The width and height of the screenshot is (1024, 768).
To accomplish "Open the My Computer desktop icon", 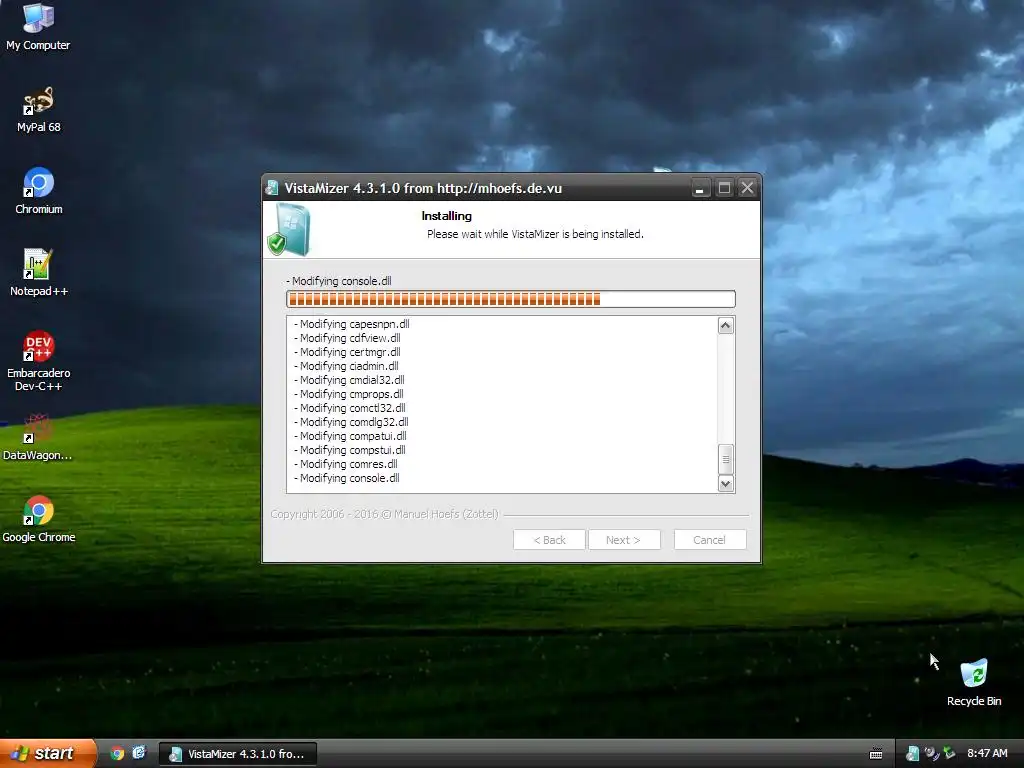I will pos(38,27).
